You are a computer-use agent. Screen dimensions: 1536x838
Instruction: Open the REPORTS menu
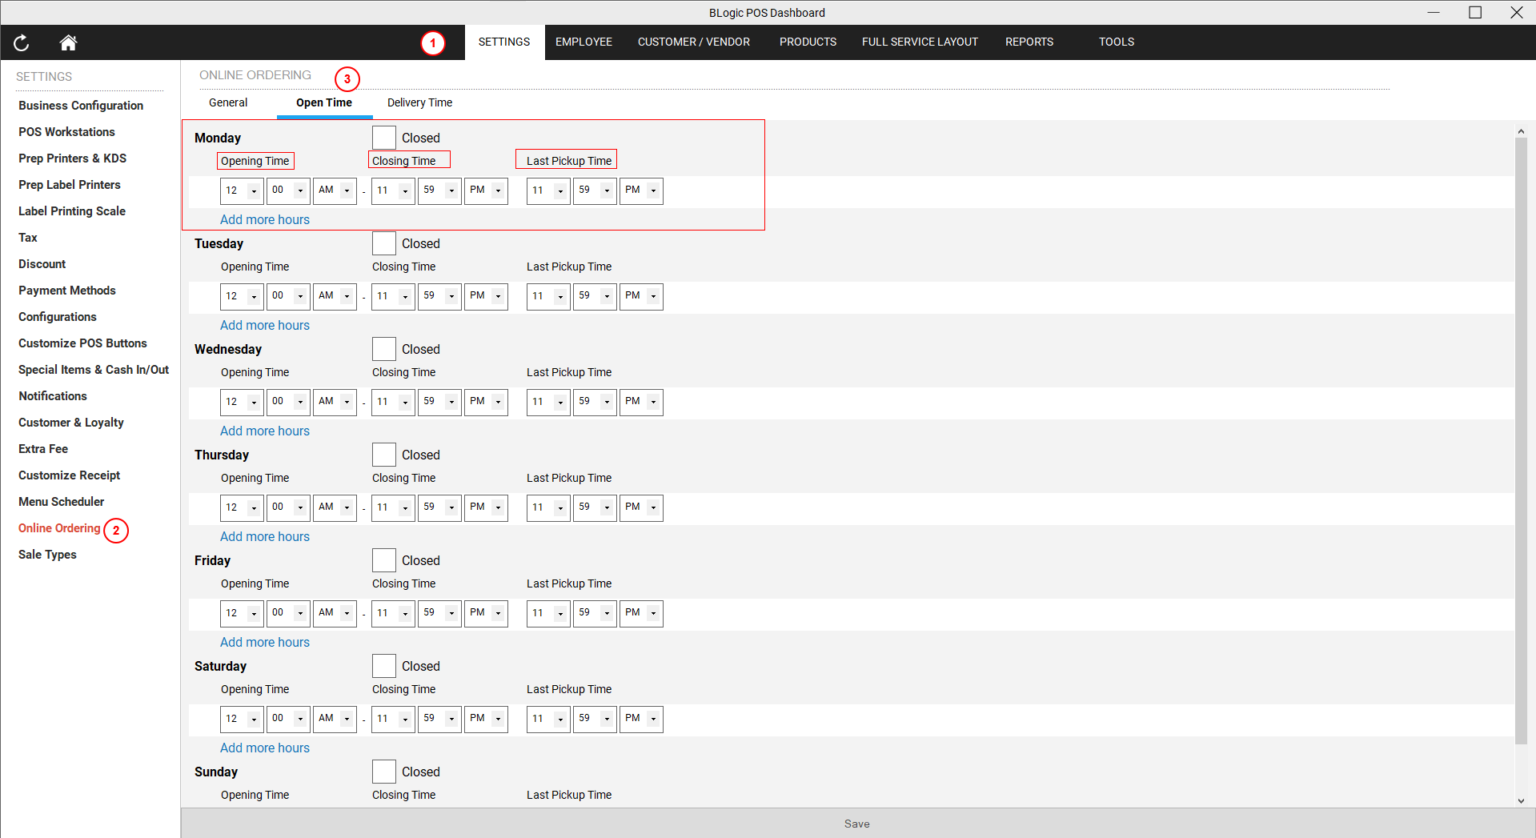(x=1029, y=42)
